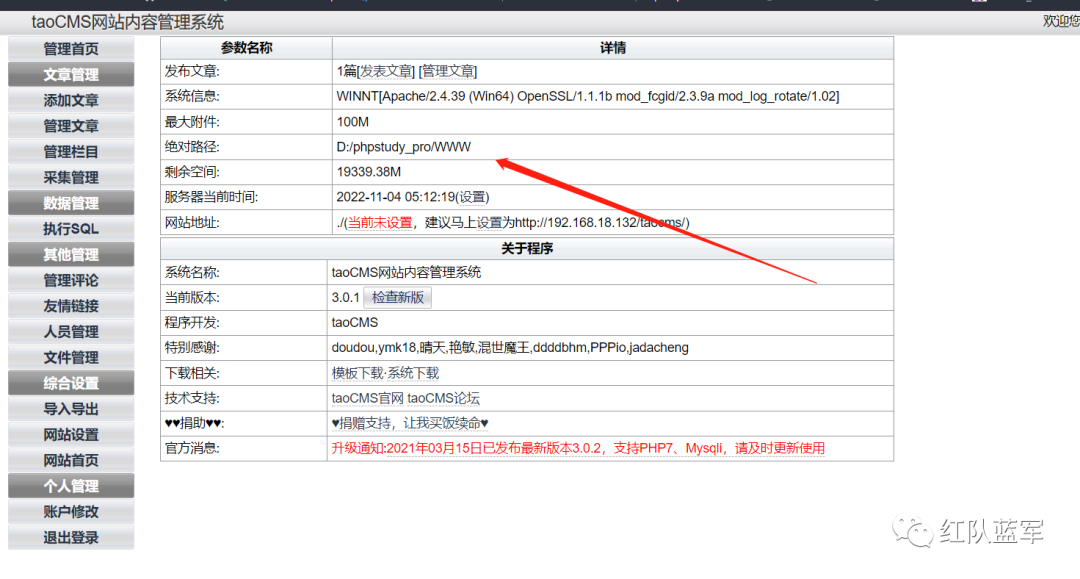Open 网站首页 sidebar item

pyautogui.click(x=71, y=460)
